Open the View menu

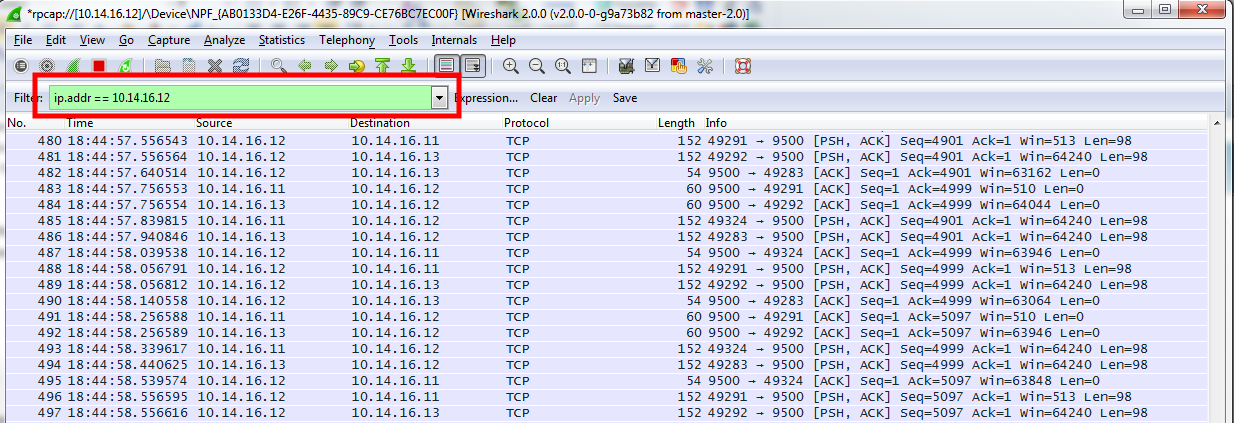pos(92,40)
